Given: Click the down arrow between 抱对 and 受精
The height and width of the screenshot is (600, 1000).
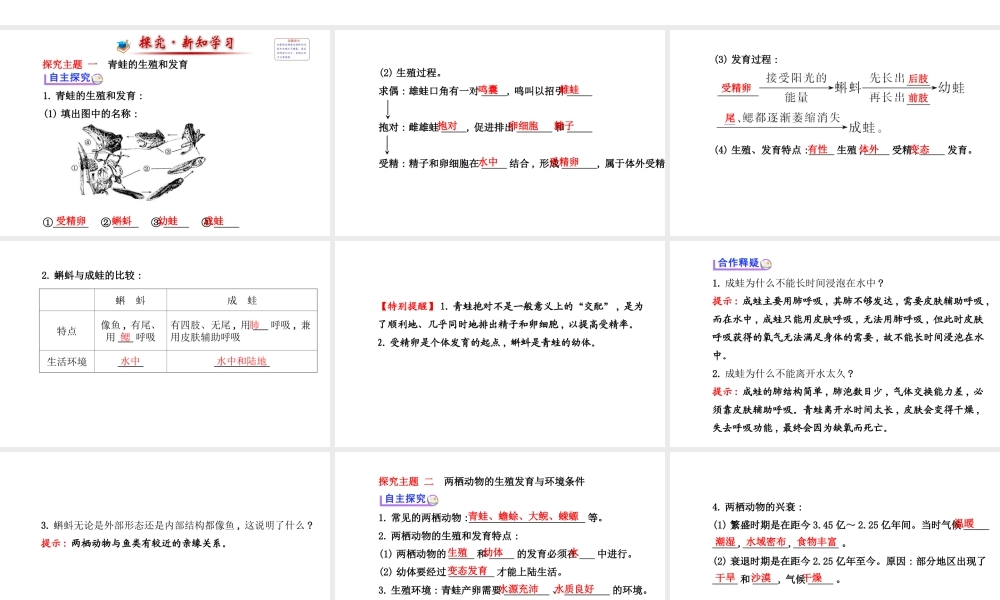Looking at the screenshot, I should coord(387,145).
